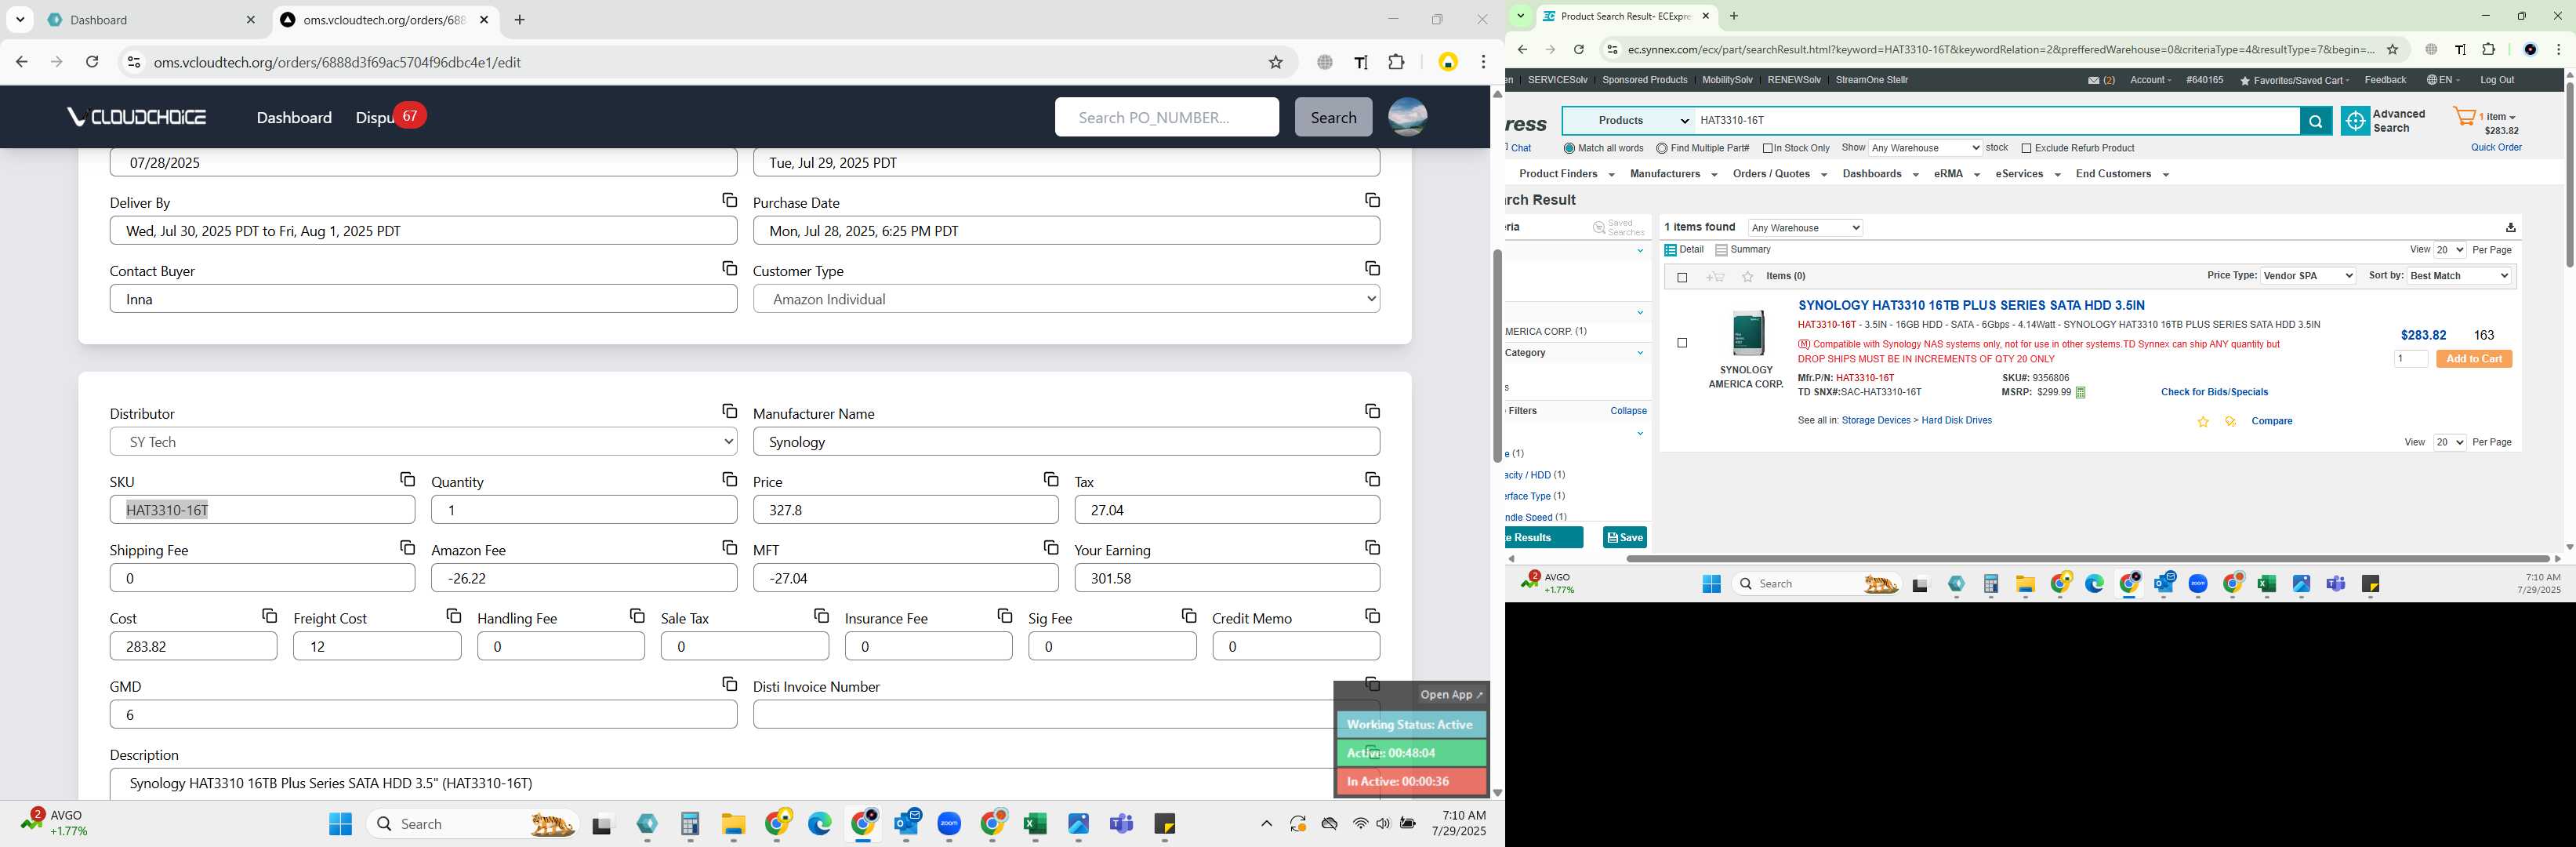Expand the Category filter section
2576x847 pixels.
point(1640,353)
